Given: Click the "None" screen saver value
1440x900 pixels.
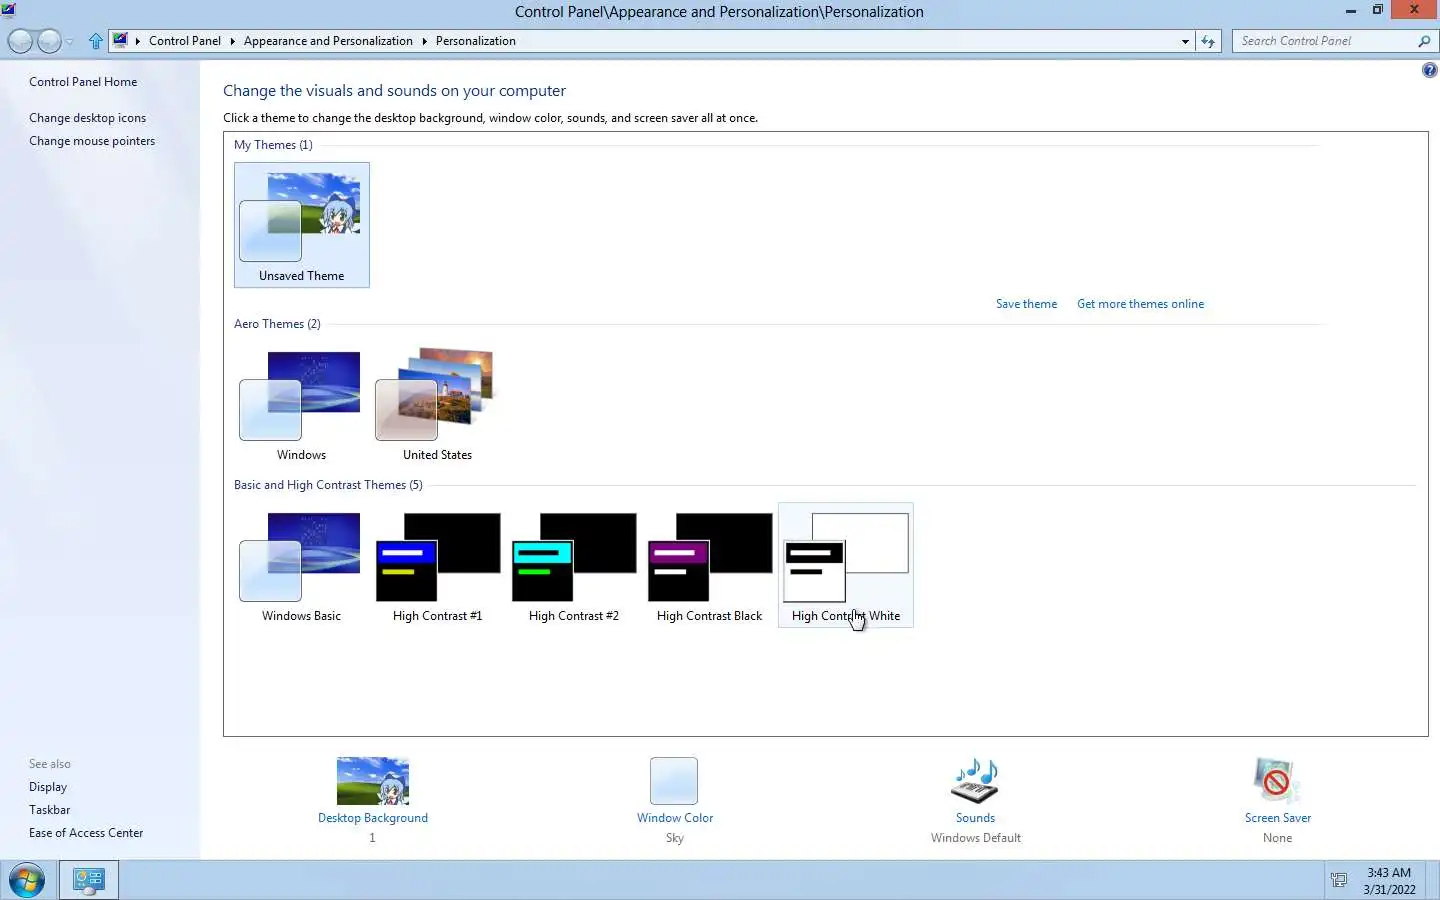Looking at the screenshot, I should click(1277, 838).
